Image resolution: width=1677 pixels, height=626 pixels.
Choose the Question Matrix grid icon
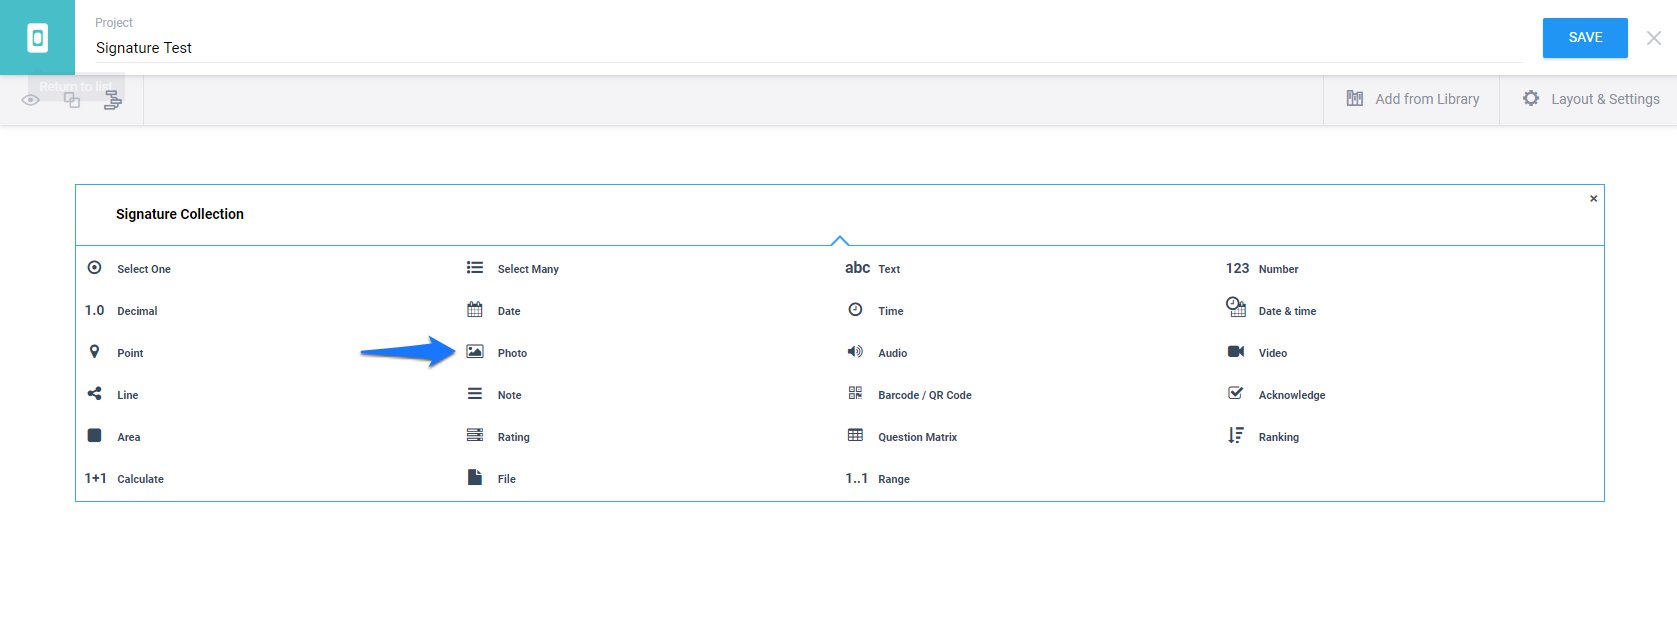855,436
